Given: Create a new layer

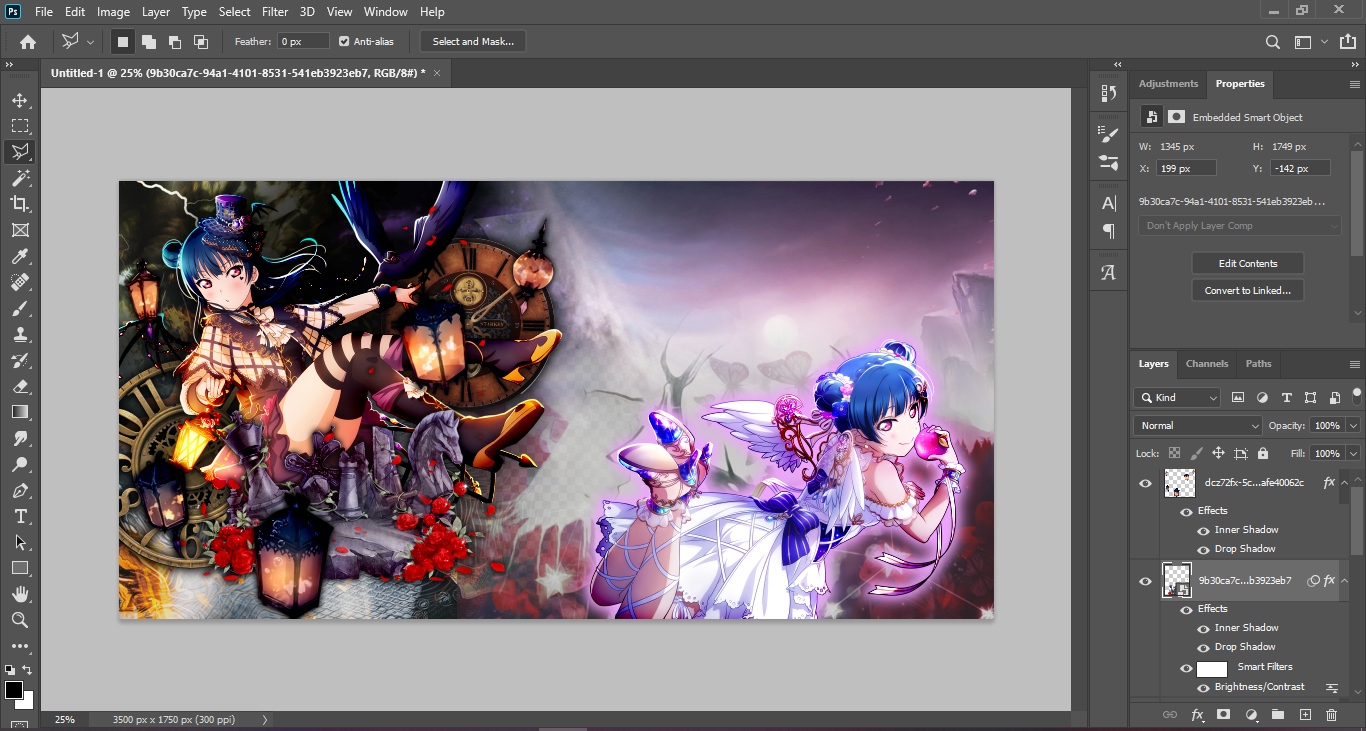Looking at the screenshot, I should (x=1305, y=715).
